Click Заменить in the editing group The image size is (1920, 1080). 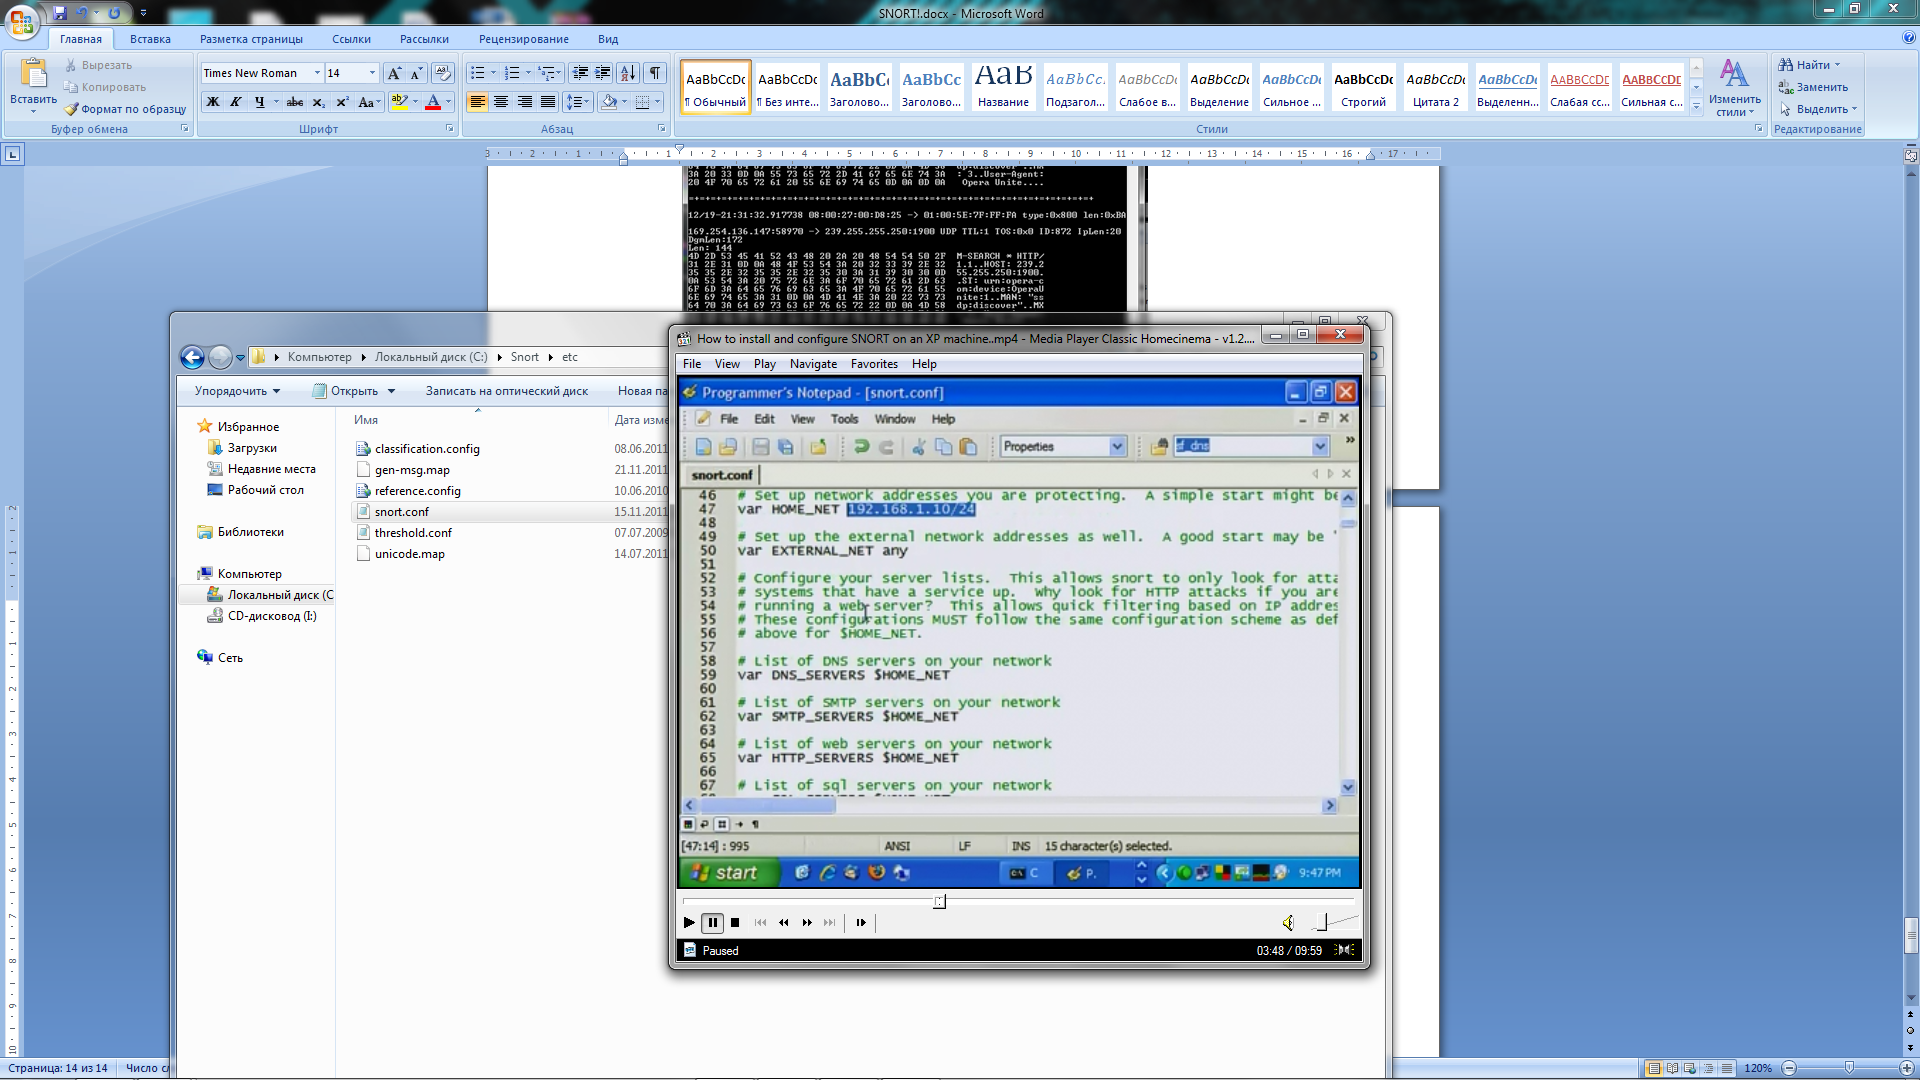1813,87
